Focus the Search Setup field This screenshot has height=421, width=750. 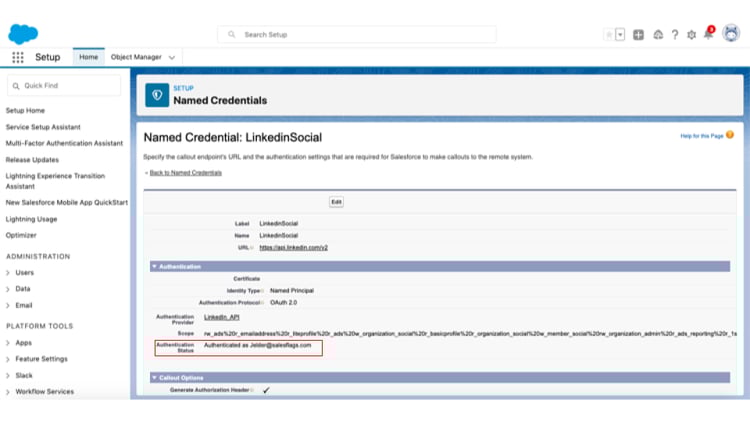pyautogui.click(x=357, y=34)
